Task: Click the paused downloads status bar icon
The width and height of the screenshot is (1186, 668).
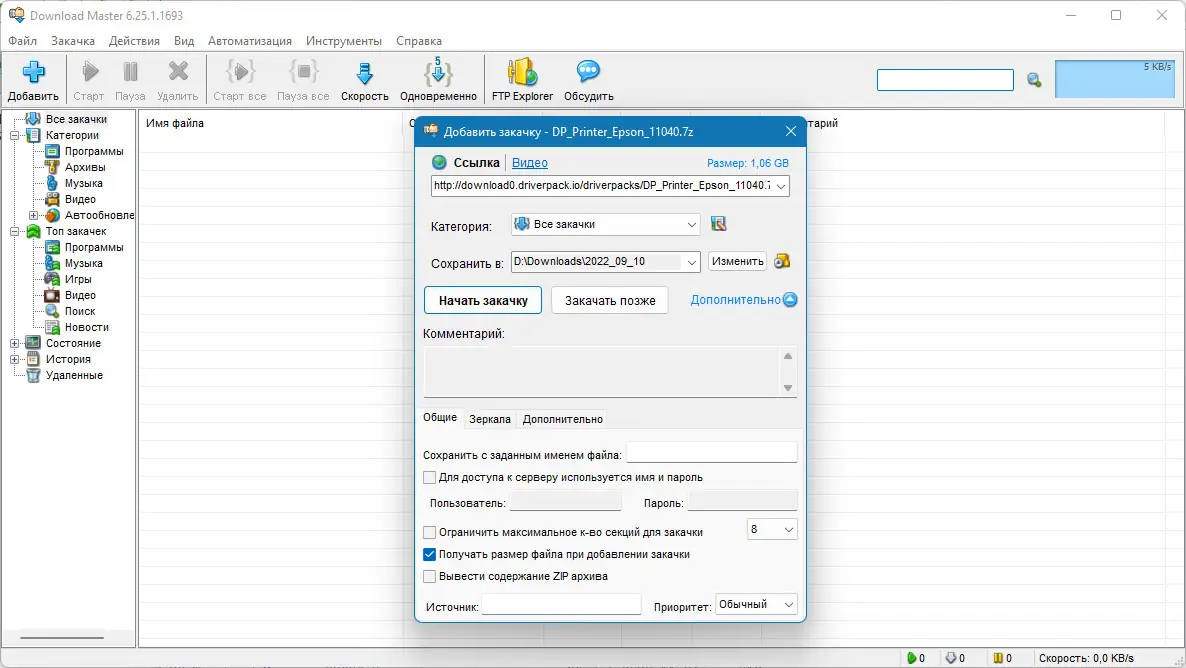Action: point(998,658)
